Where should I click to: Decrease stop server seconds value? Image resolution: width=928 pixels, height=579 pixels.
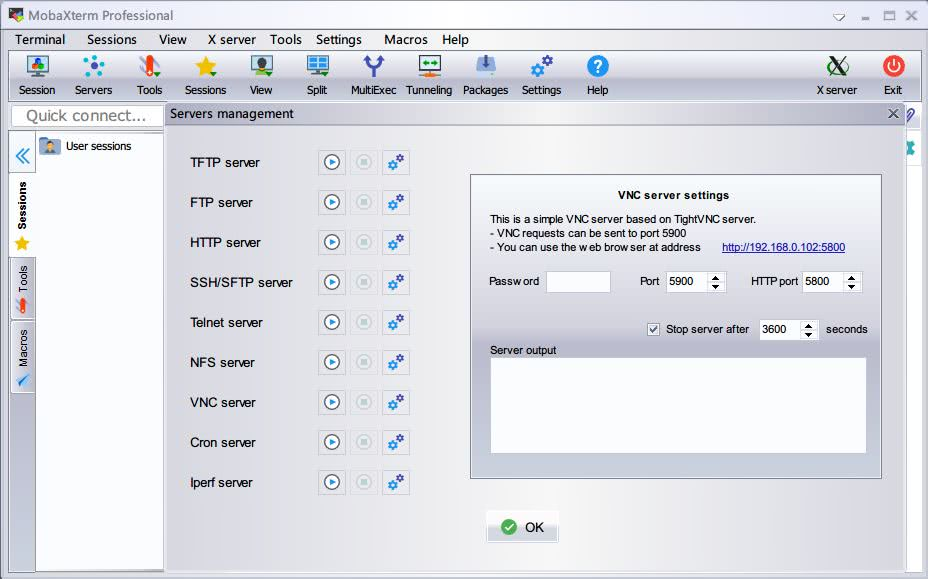(808, 334)
